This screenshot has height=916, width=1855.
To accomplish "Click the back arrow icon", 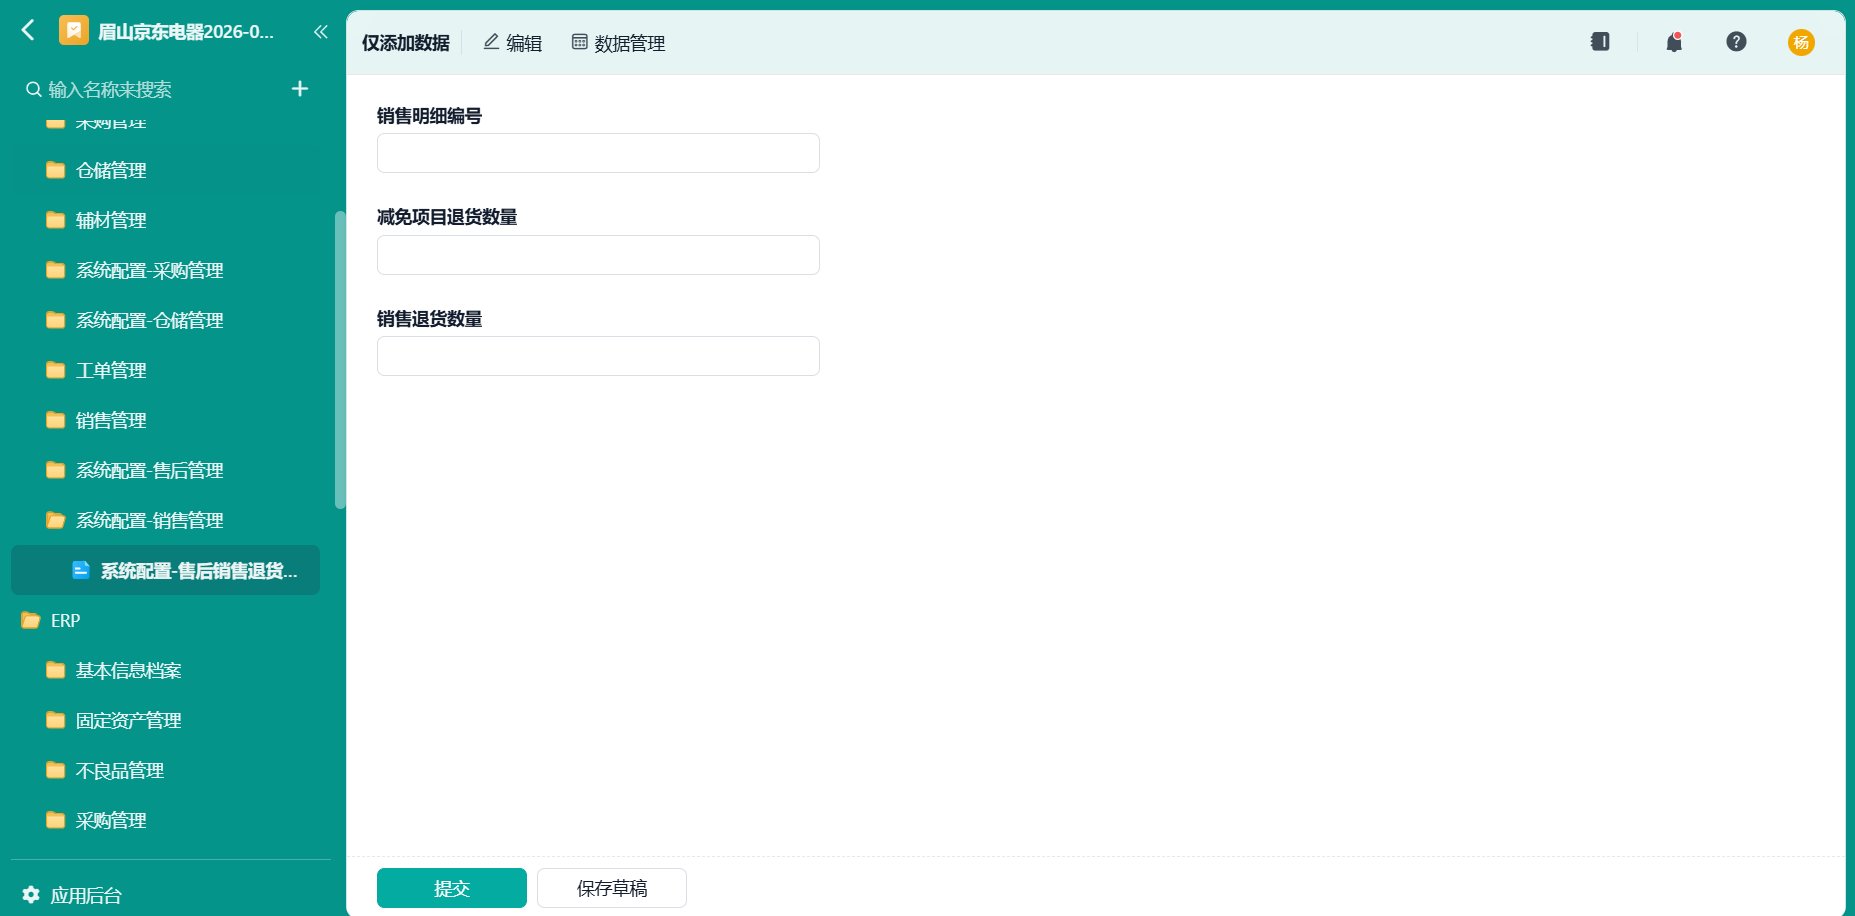I will click(x=28, y=30).
